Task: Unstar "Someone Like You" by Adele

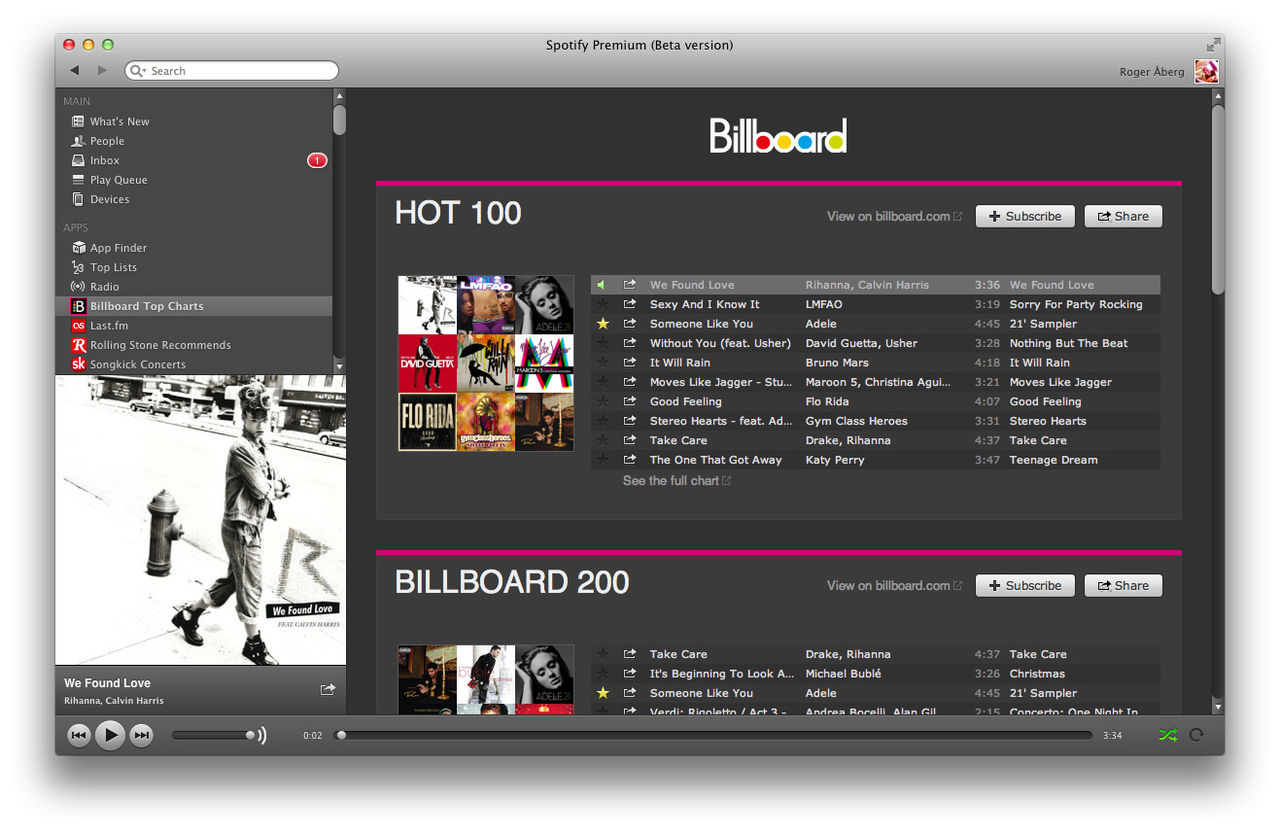Action: tap(603, 323)
